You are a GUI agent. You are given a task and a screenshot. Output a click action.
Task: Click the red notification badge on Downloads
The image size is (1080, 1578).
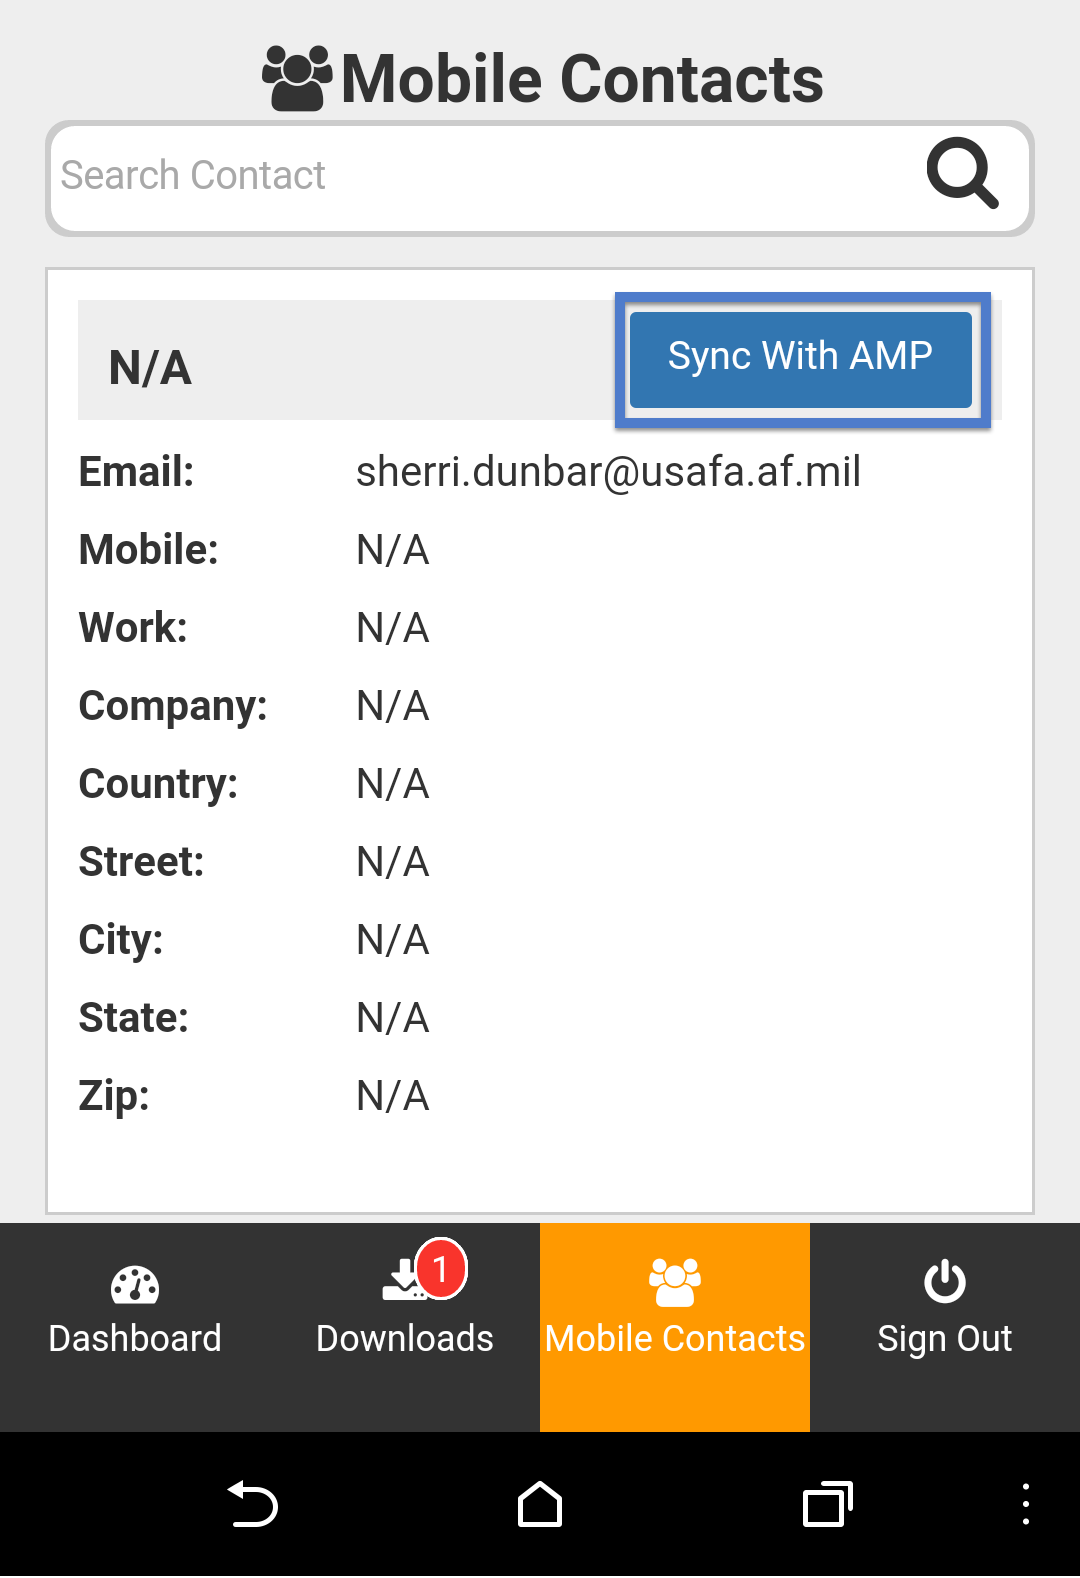[x=441, y=1268]
